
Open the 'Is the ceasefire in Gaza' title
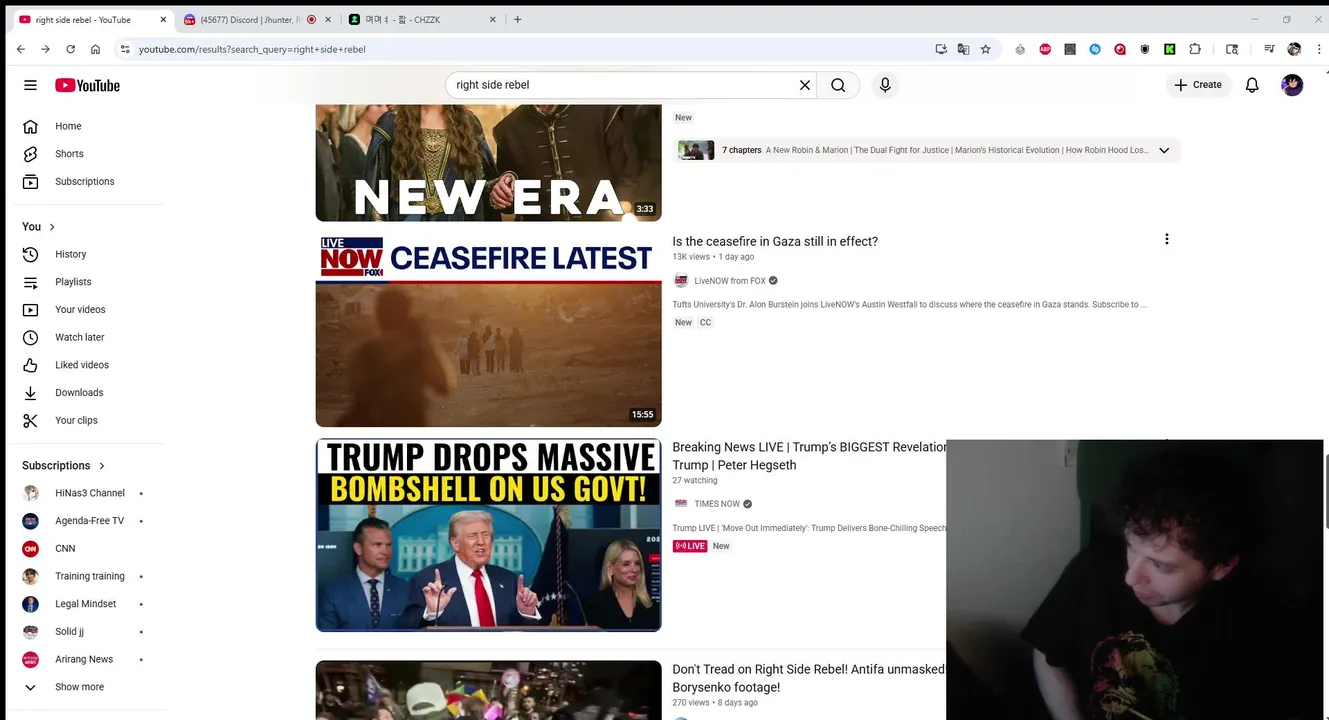[x=775, y=241]
